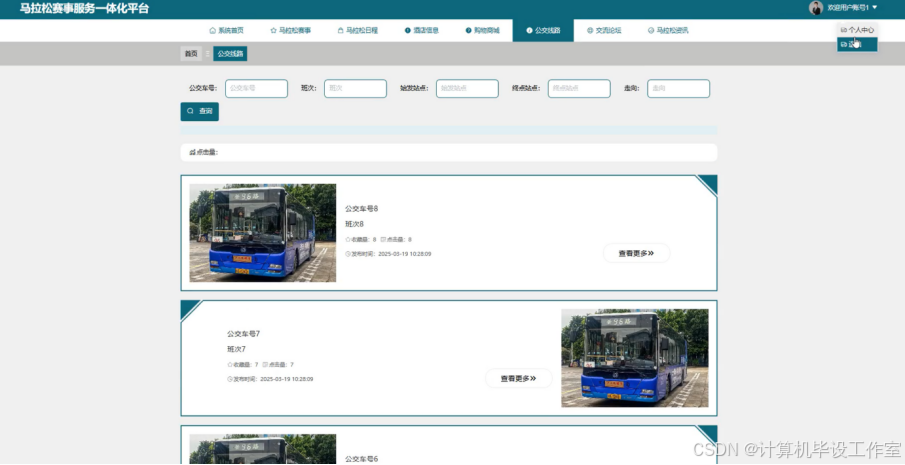This screenshot has height=465, width=905.
Task: Focus the 公交车号 search input
Action: (x=256, y=88)
